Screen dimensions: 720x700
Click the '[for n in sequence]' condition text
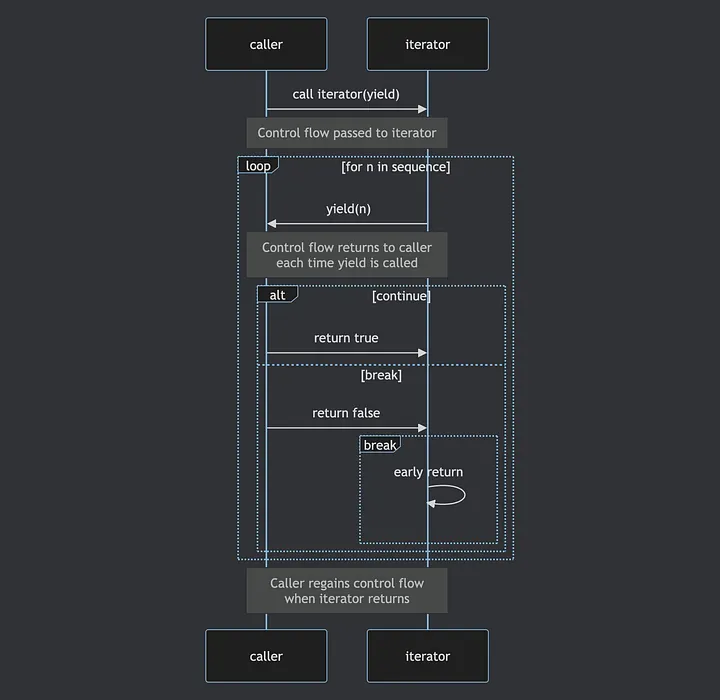396,167
